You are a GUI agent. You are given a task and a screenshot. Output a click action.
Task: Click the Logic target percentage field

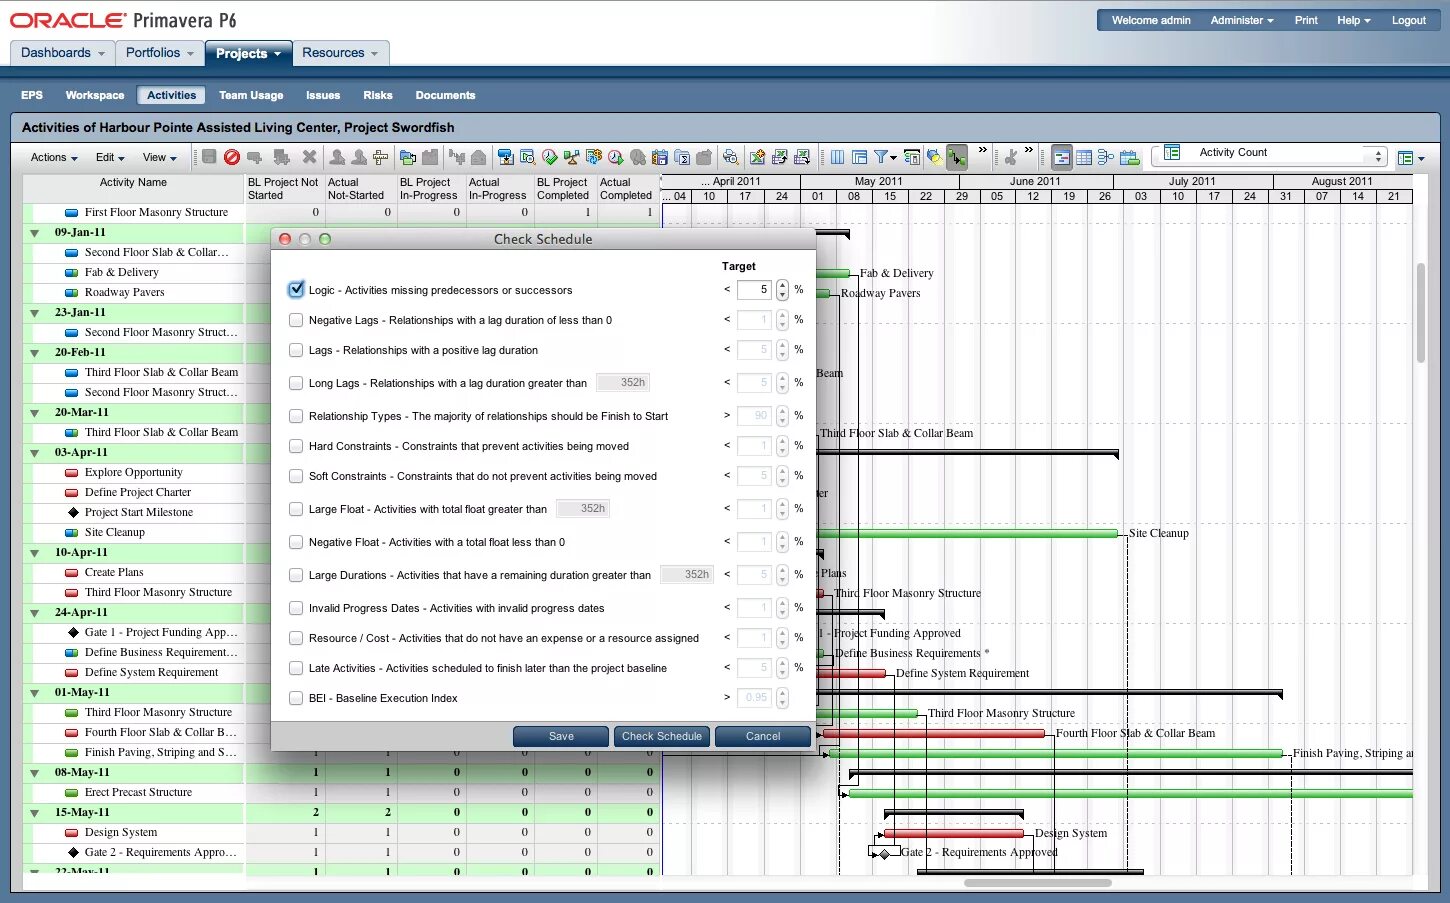point(754,290)
